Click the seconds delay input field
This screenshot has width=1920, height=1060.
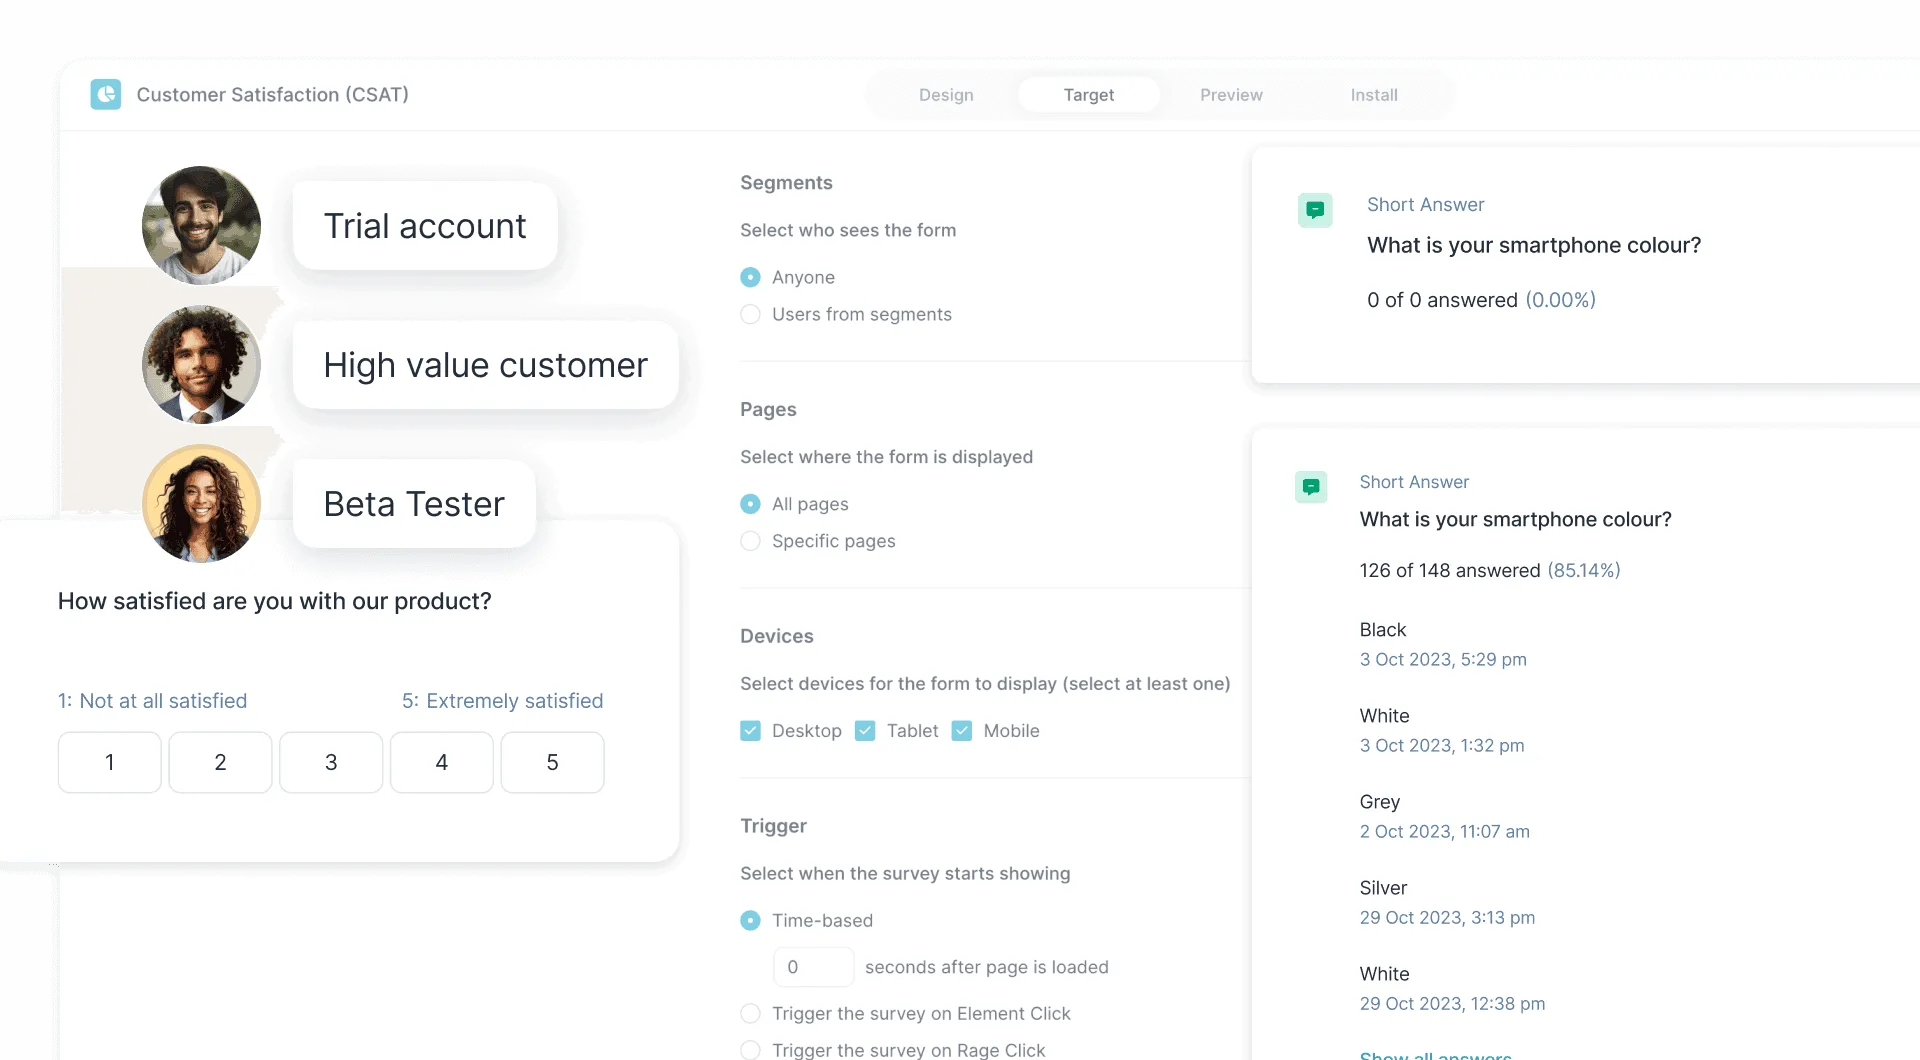(x=813, y=966)
